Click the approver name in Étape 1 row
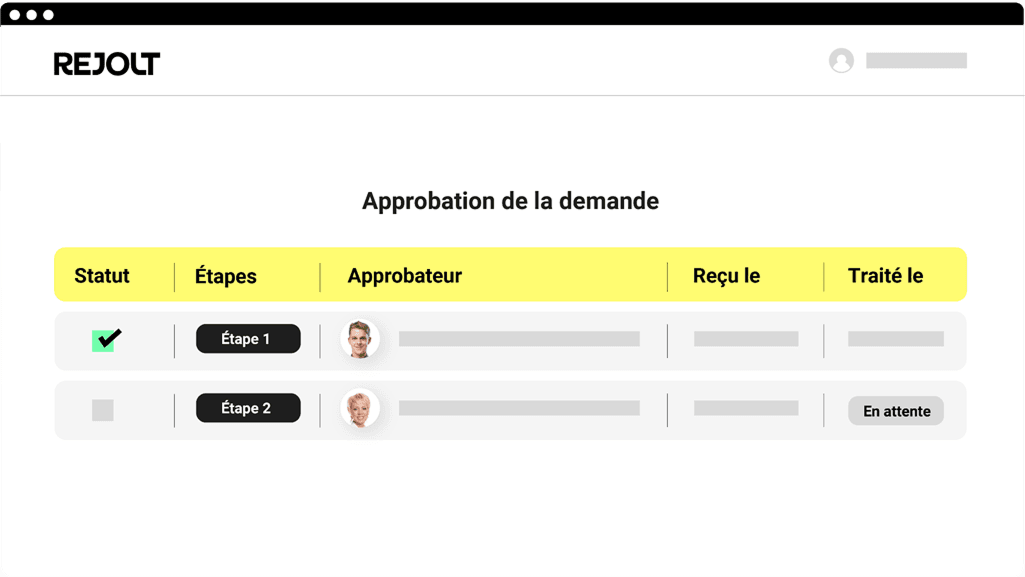The width and height of the screenshot is (1025, 577). [x=519, y=339]
